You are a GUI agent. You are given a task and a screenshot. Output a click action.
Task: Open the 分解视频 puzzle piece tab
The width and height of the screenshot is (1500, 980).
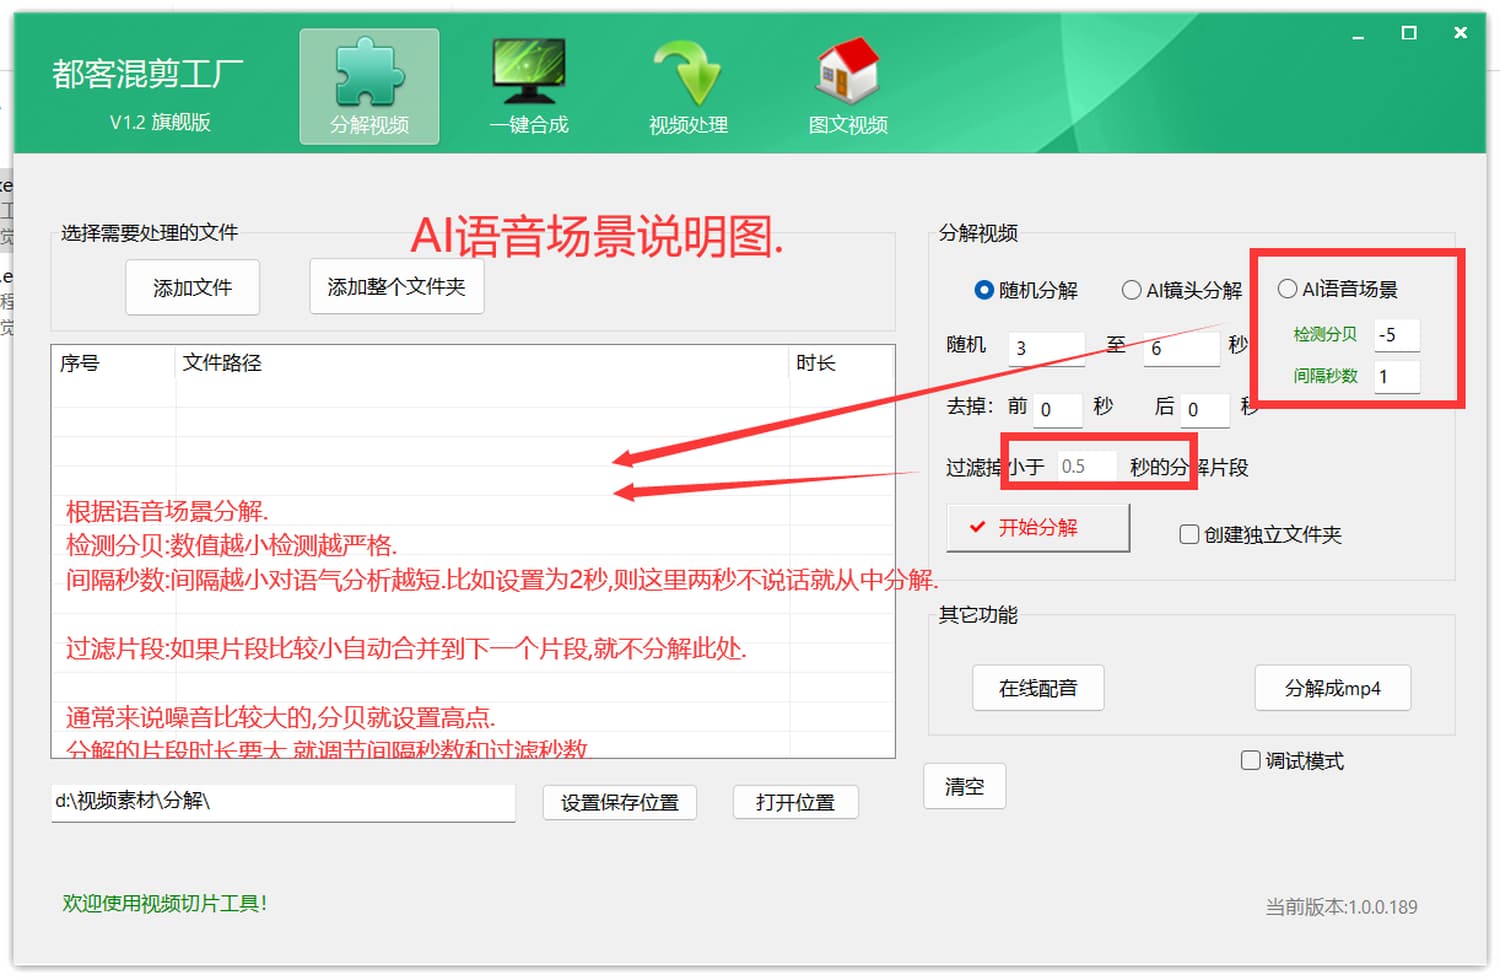point(369,87)
